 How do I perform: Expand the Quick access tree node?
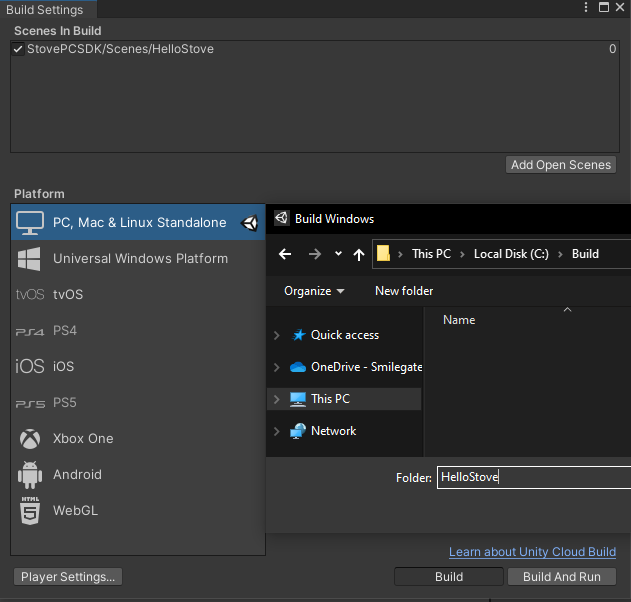coord(276,335)
